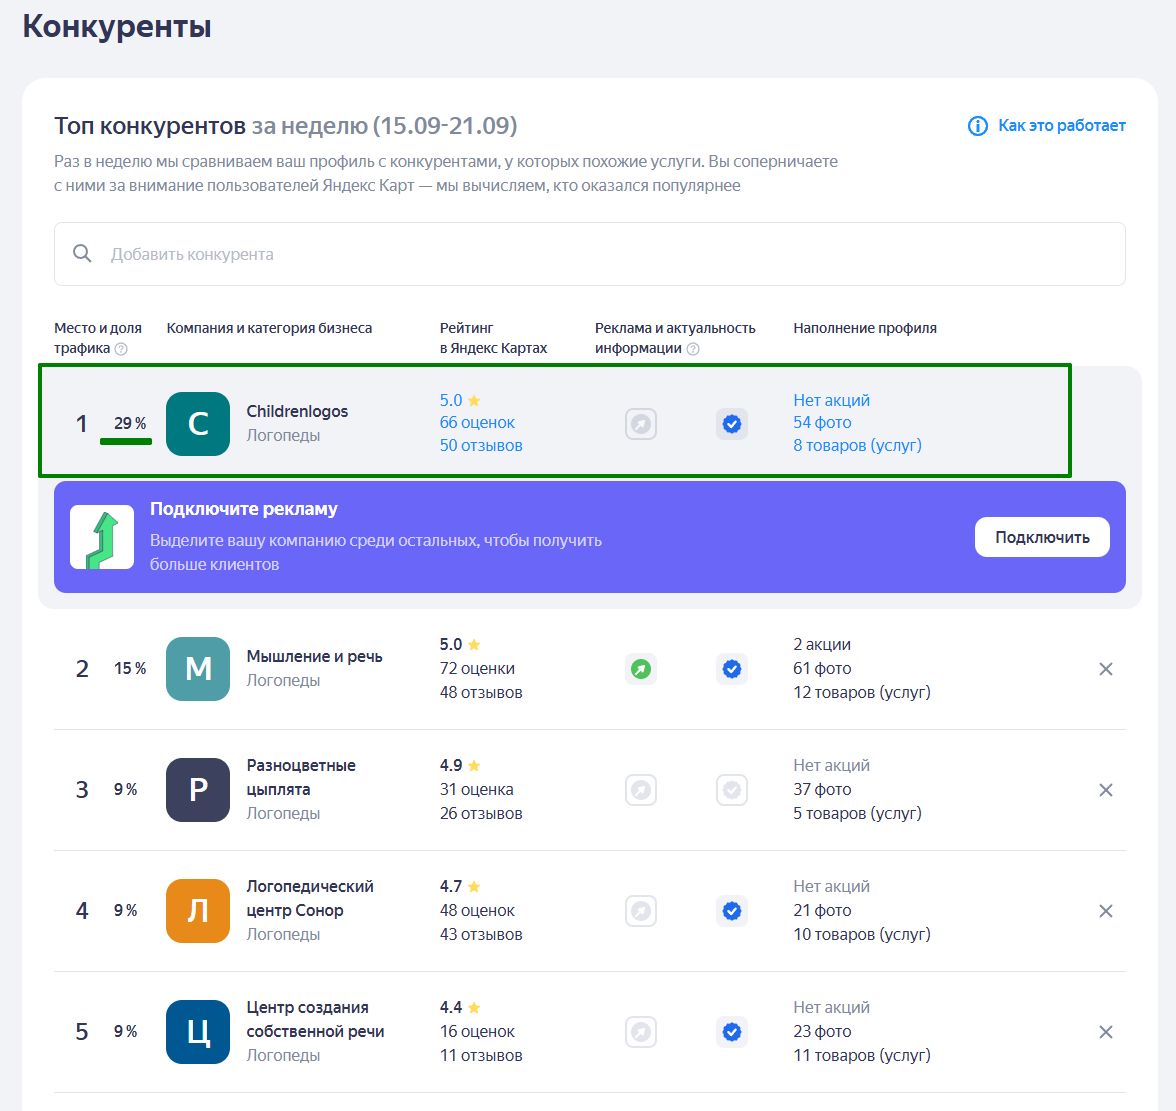Image resolution: width=1176 pixels, height=1111 pixels.
Task: Click the green advertising icon for Мышление и речь
Action: pyautogui.click(x=641, y=669)
